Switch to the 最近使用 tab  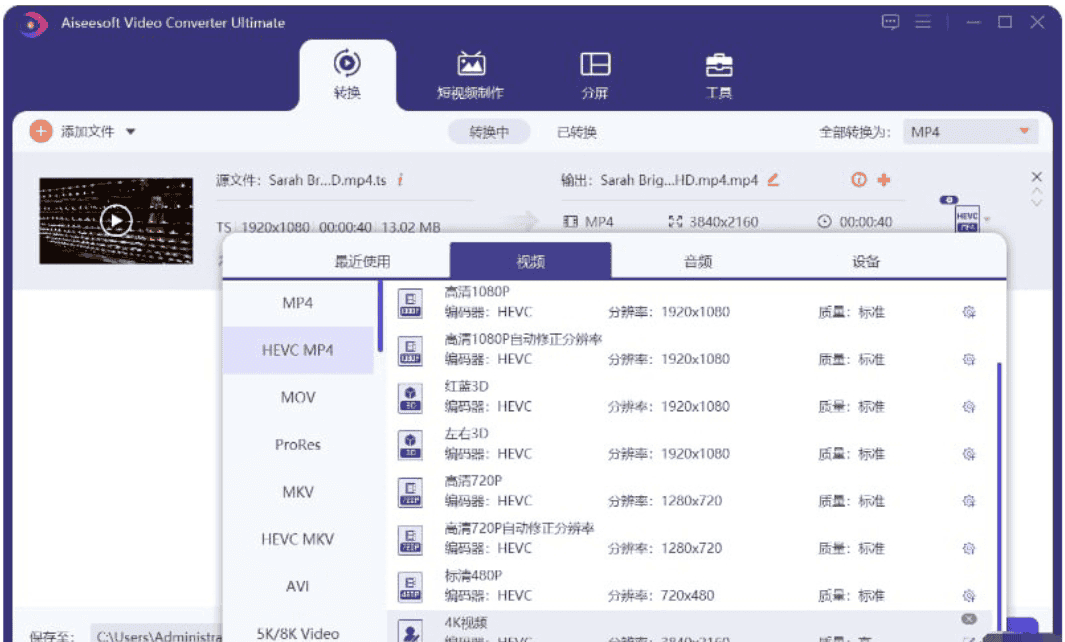pyautogui.click(x=362, y=262)
